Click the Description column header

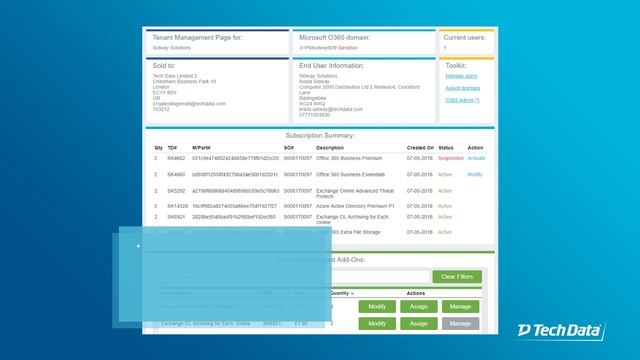click(330, 148)
